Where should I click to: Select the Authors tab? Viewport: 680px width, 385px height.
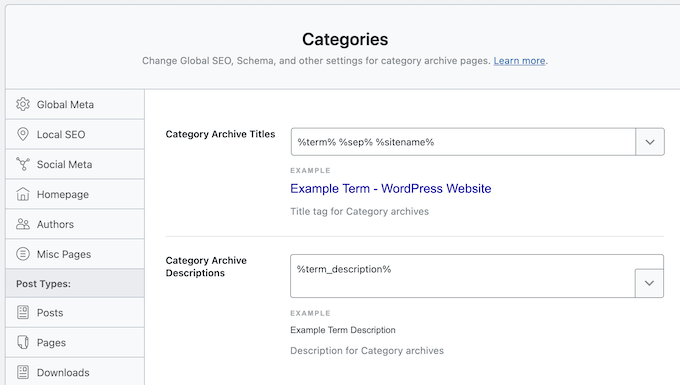(75, 224)
